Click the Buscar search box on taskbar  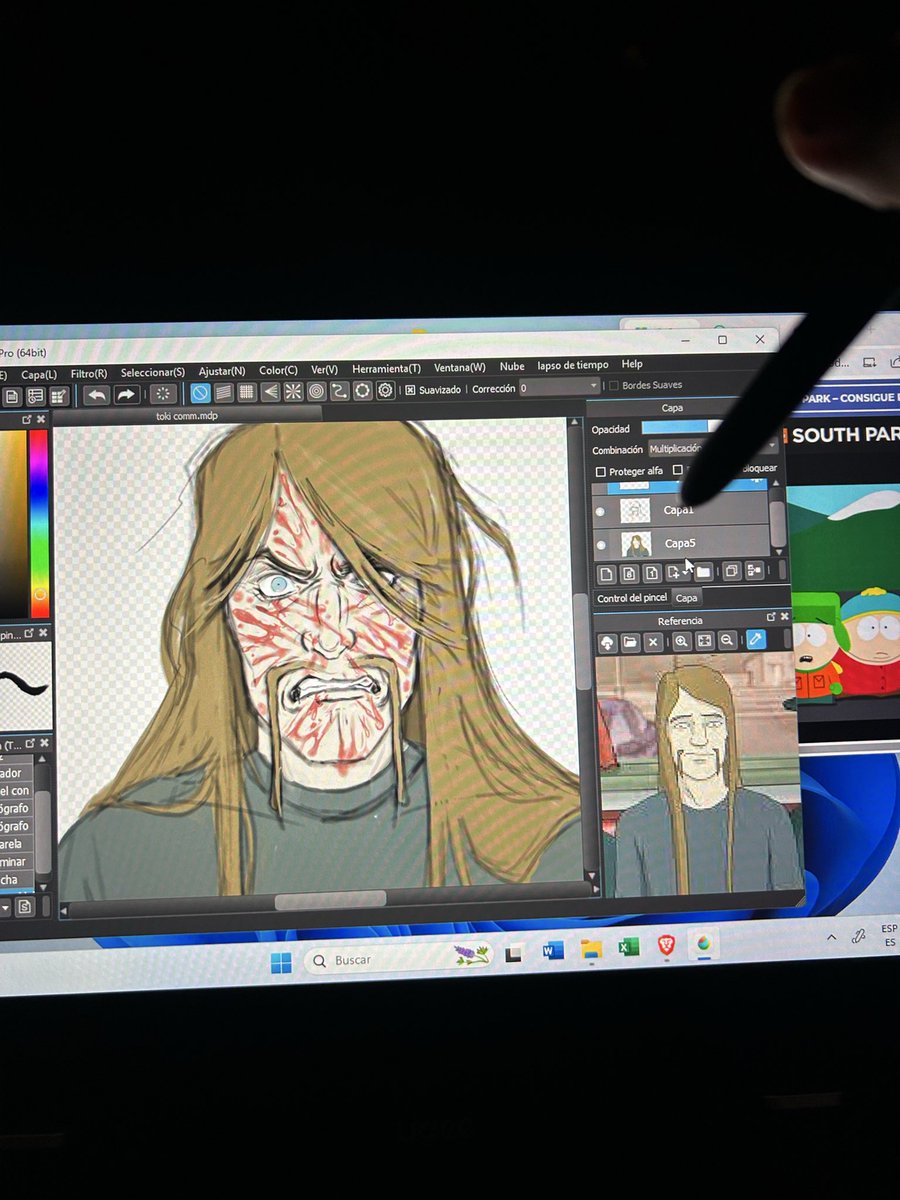401,959
